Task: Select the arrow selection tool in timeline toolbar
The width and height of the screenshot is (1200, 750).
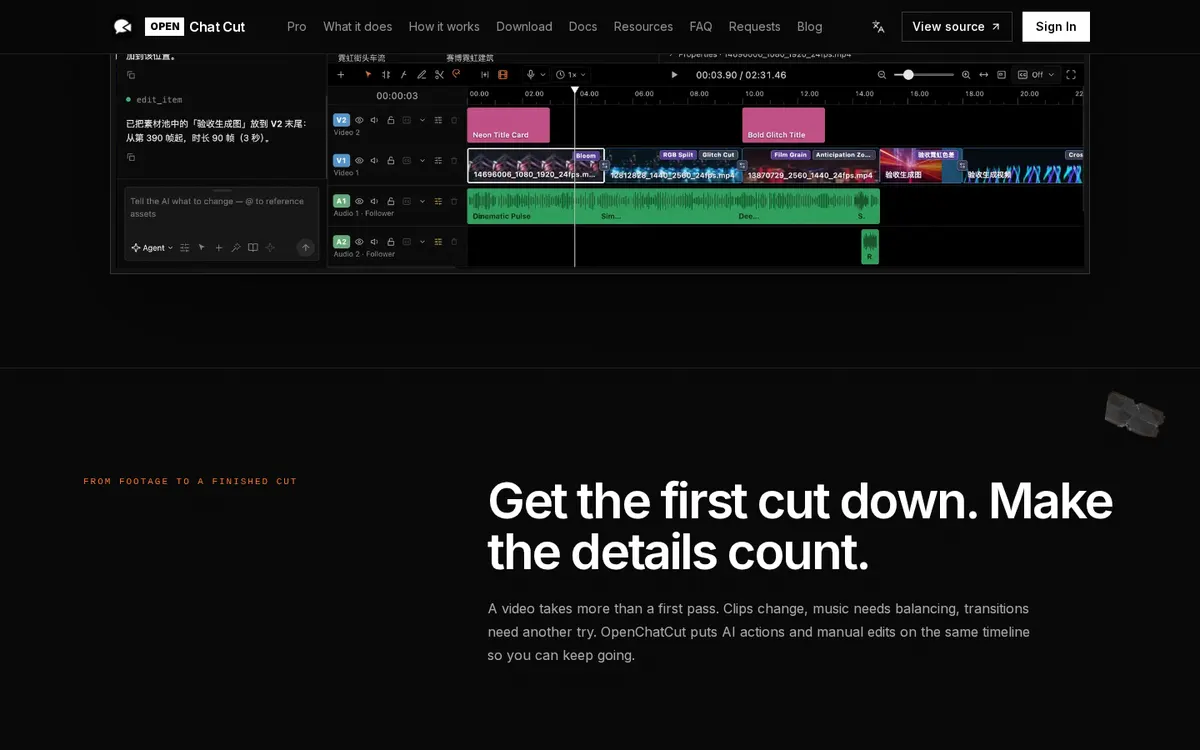Action: 368,74
